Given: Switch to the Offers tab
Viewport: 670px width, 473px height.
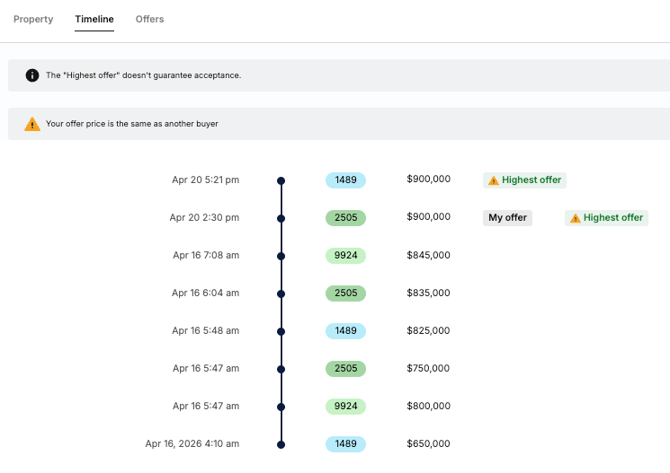Looking at the screenshot, I should [150, 19].
